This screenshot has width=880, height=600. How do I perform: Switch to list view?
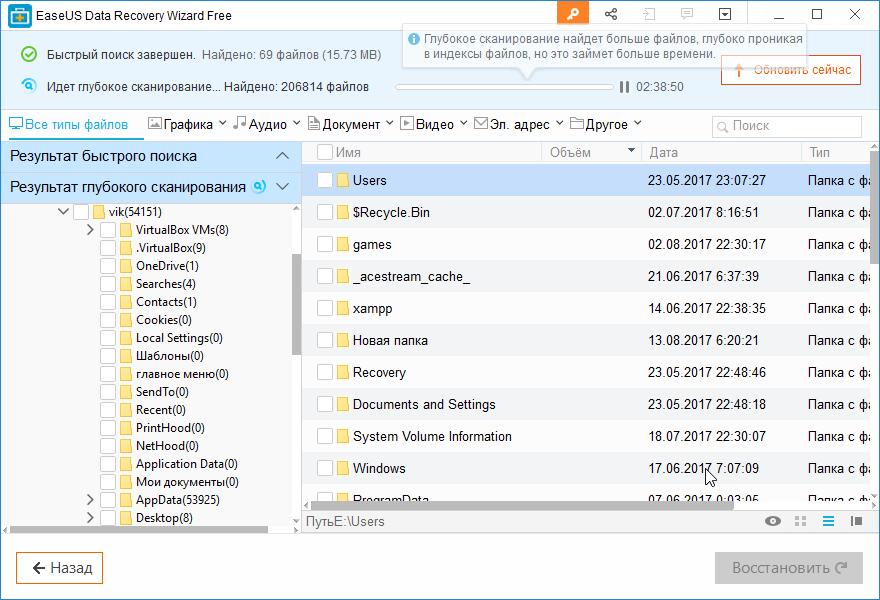(828, 521)
